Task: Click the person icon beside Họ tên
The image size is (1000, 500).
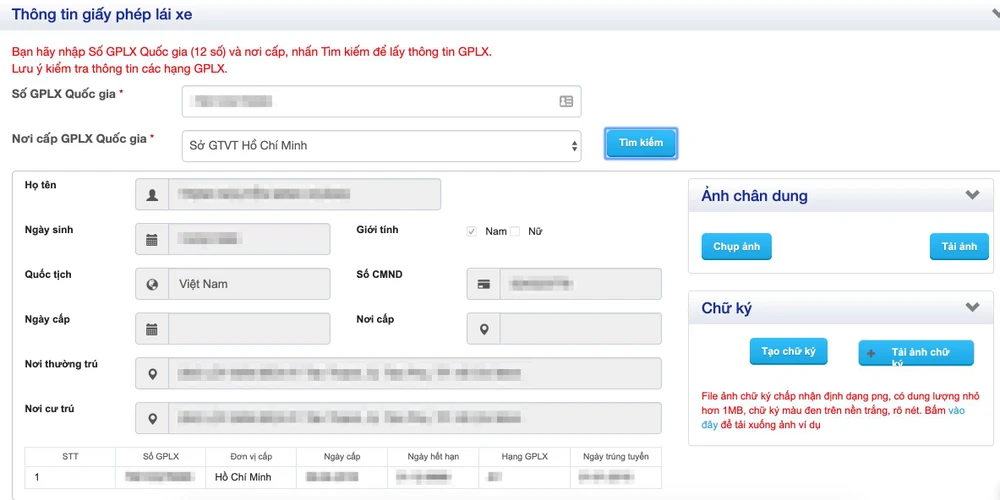Action: (152, 195)
